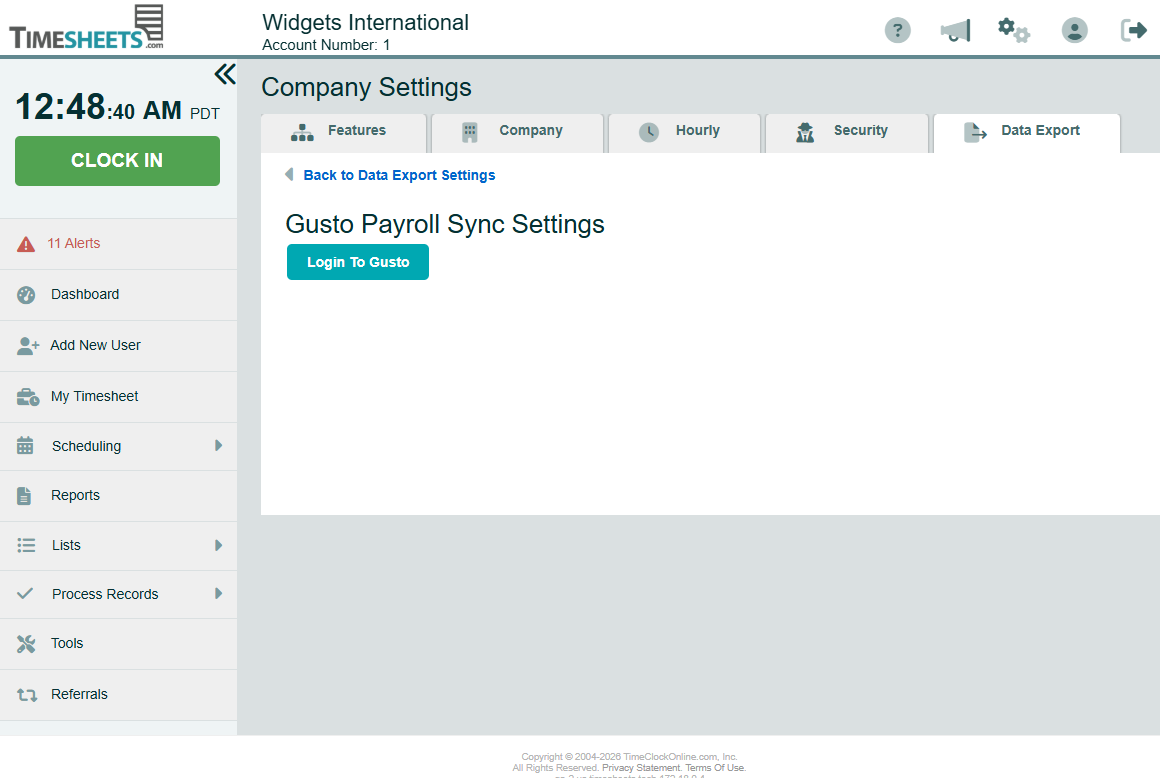Click the Login To Gusto button

click(x=358, y=262)
